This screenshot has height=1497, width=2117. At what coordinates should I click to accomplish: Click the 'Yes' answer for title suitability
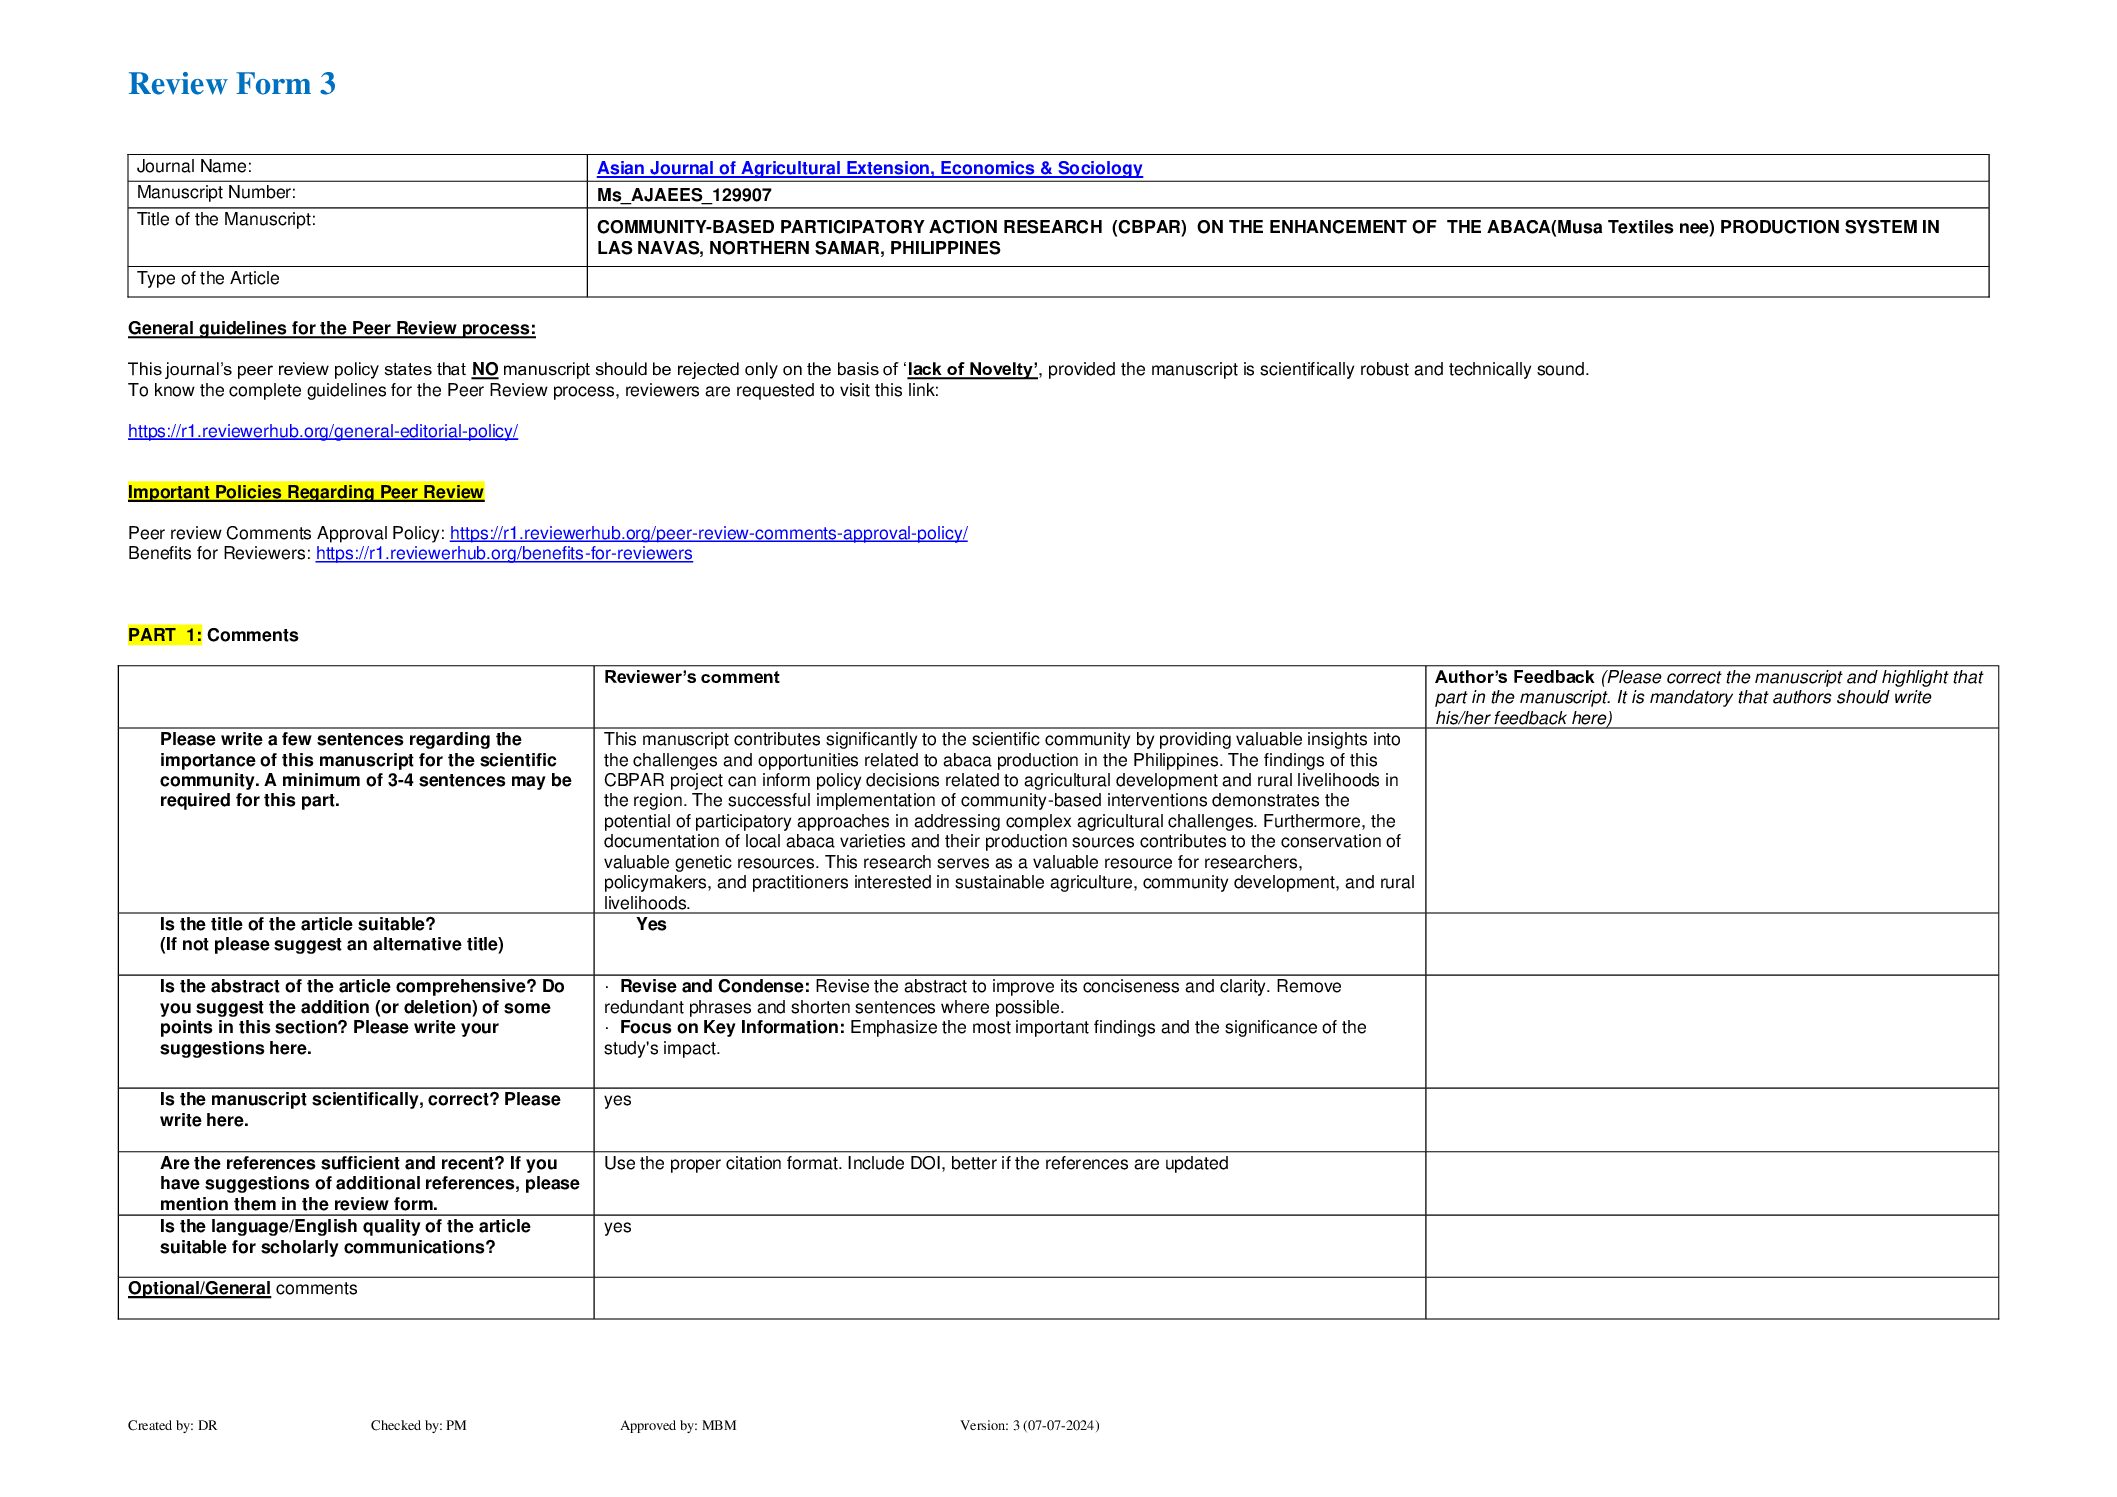(x=651, y=924)
